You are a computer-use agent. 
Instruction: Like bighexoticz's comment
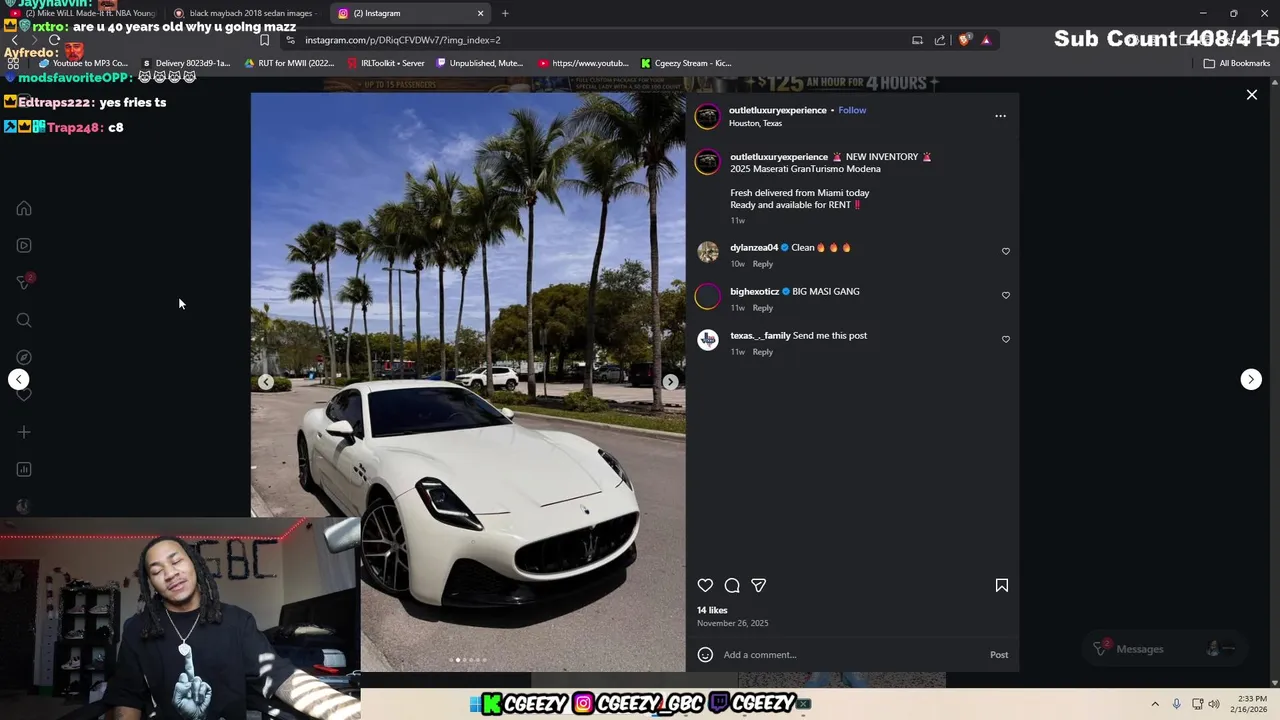tap(1005, 296)
